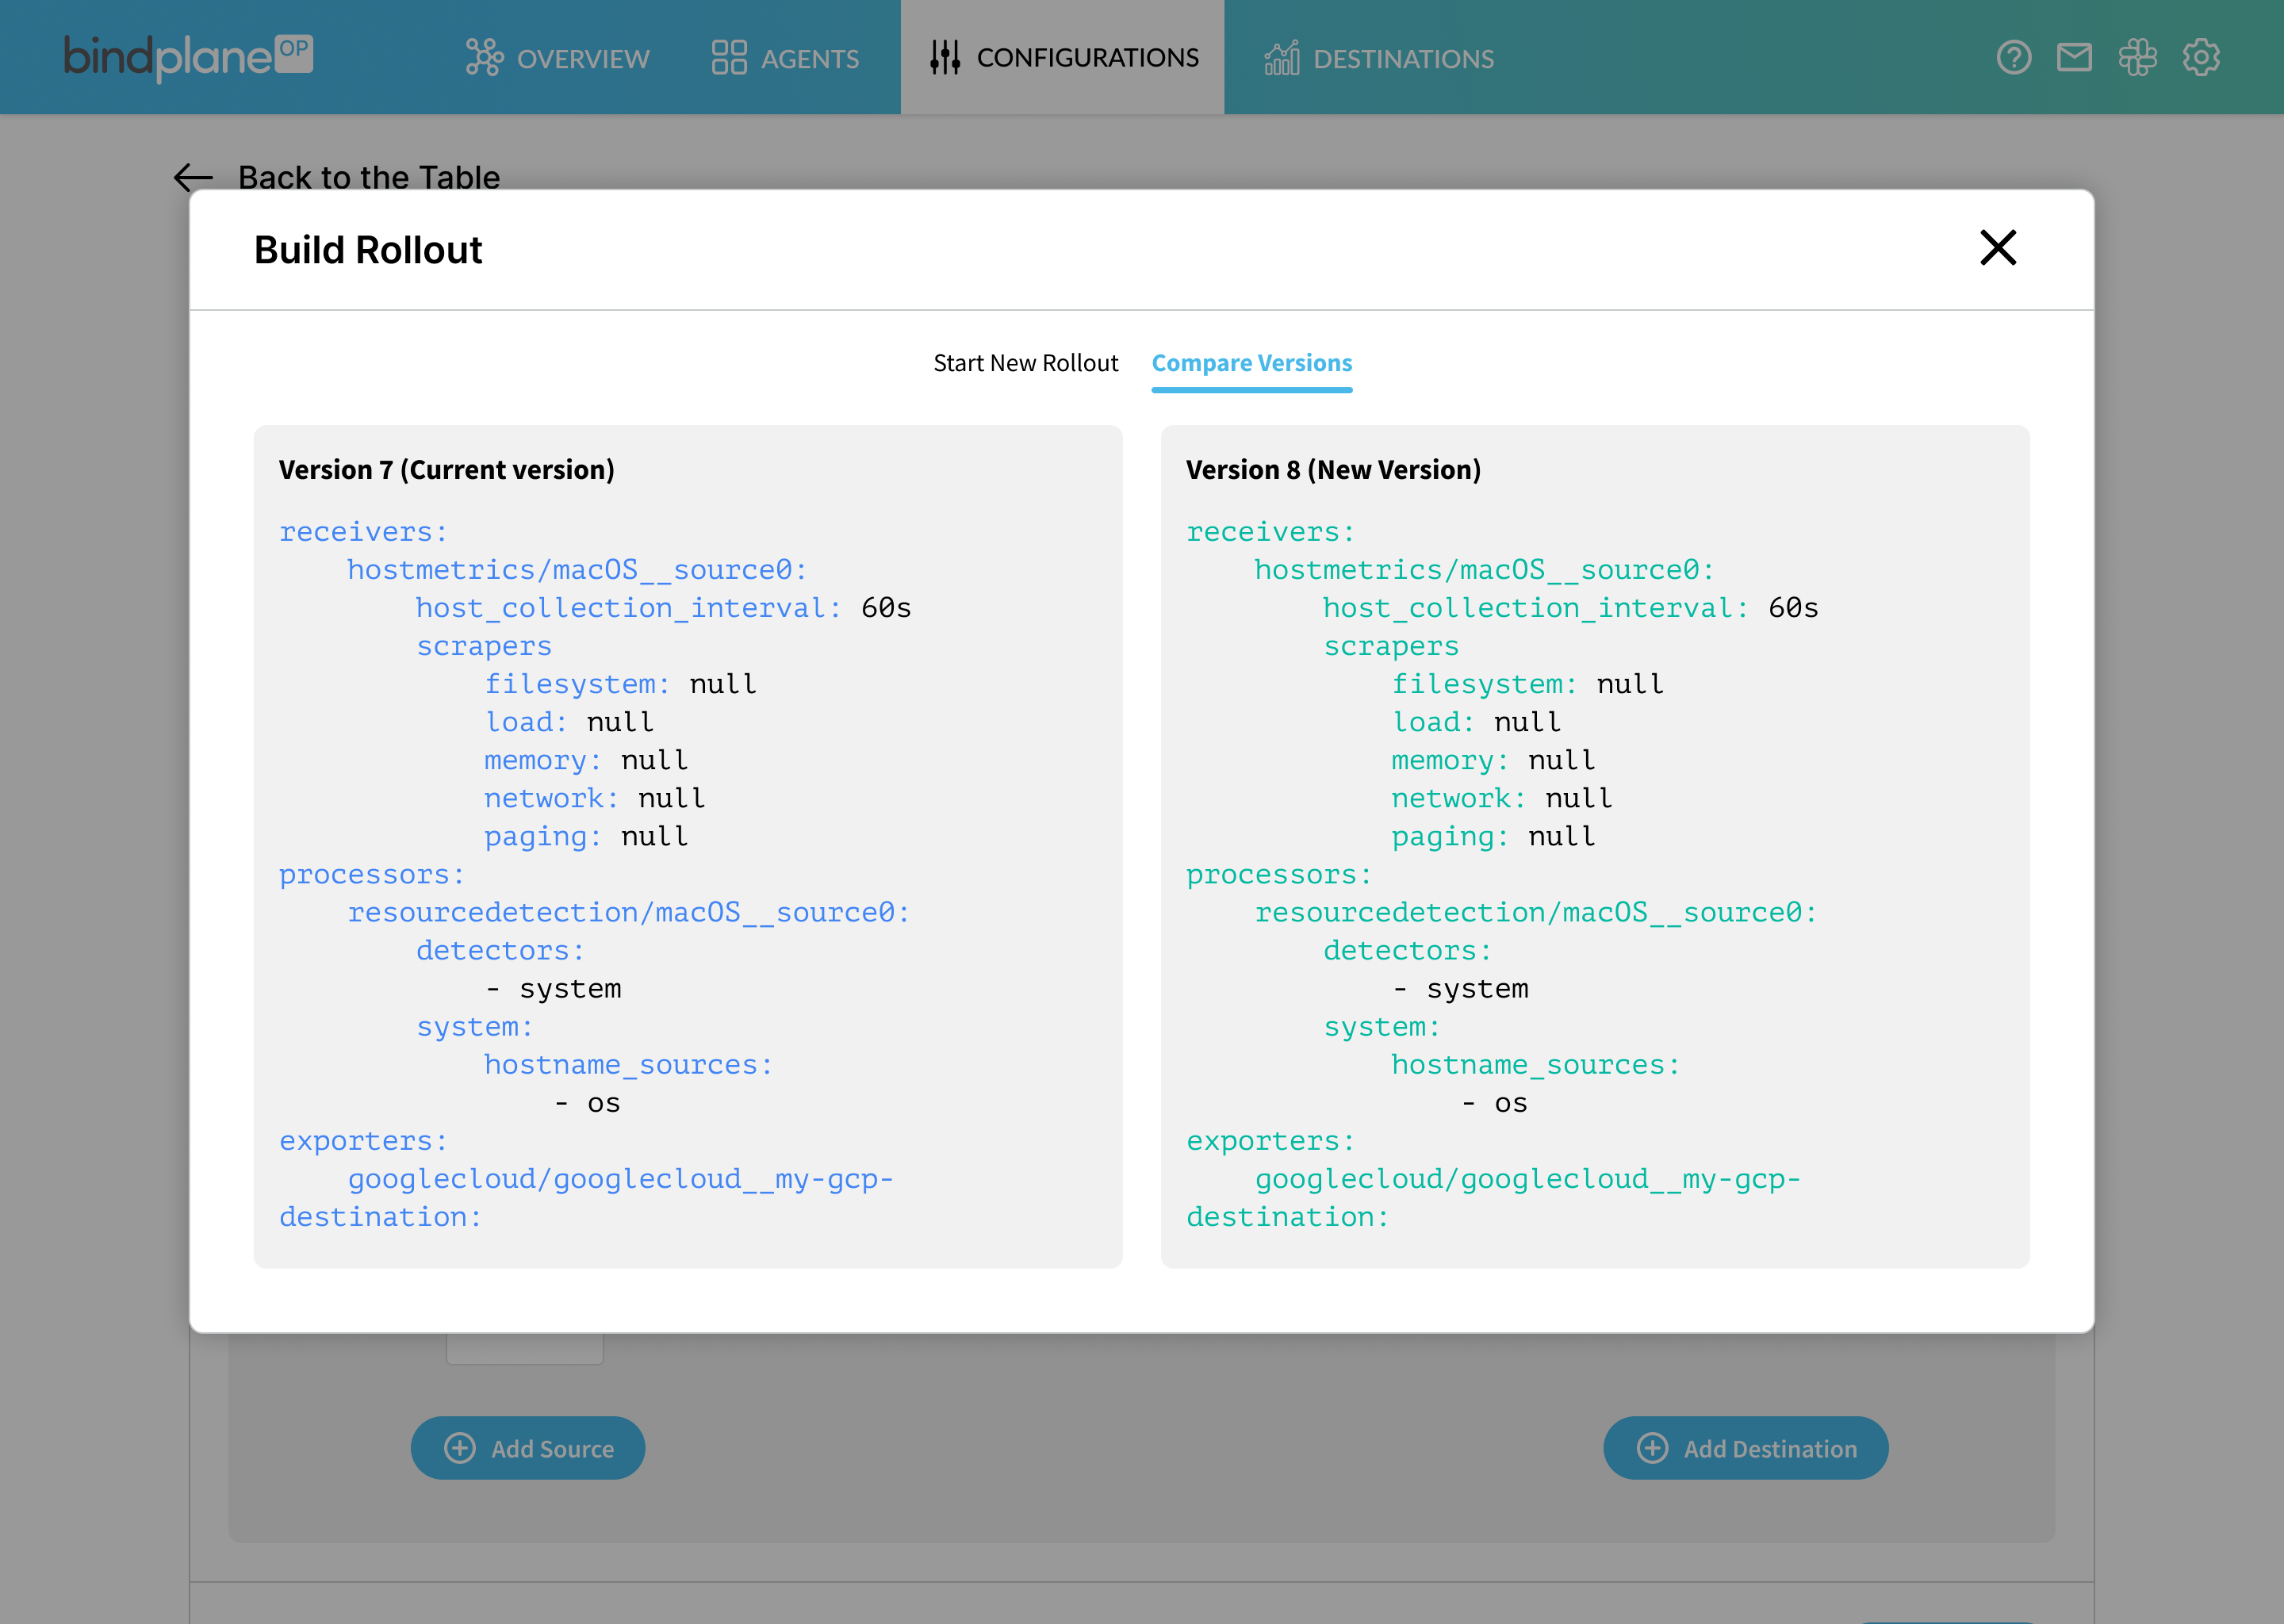Click the Add Destination button
The image size is (2284, 1624).
pyautogui.click(x=1745, y=1448)
